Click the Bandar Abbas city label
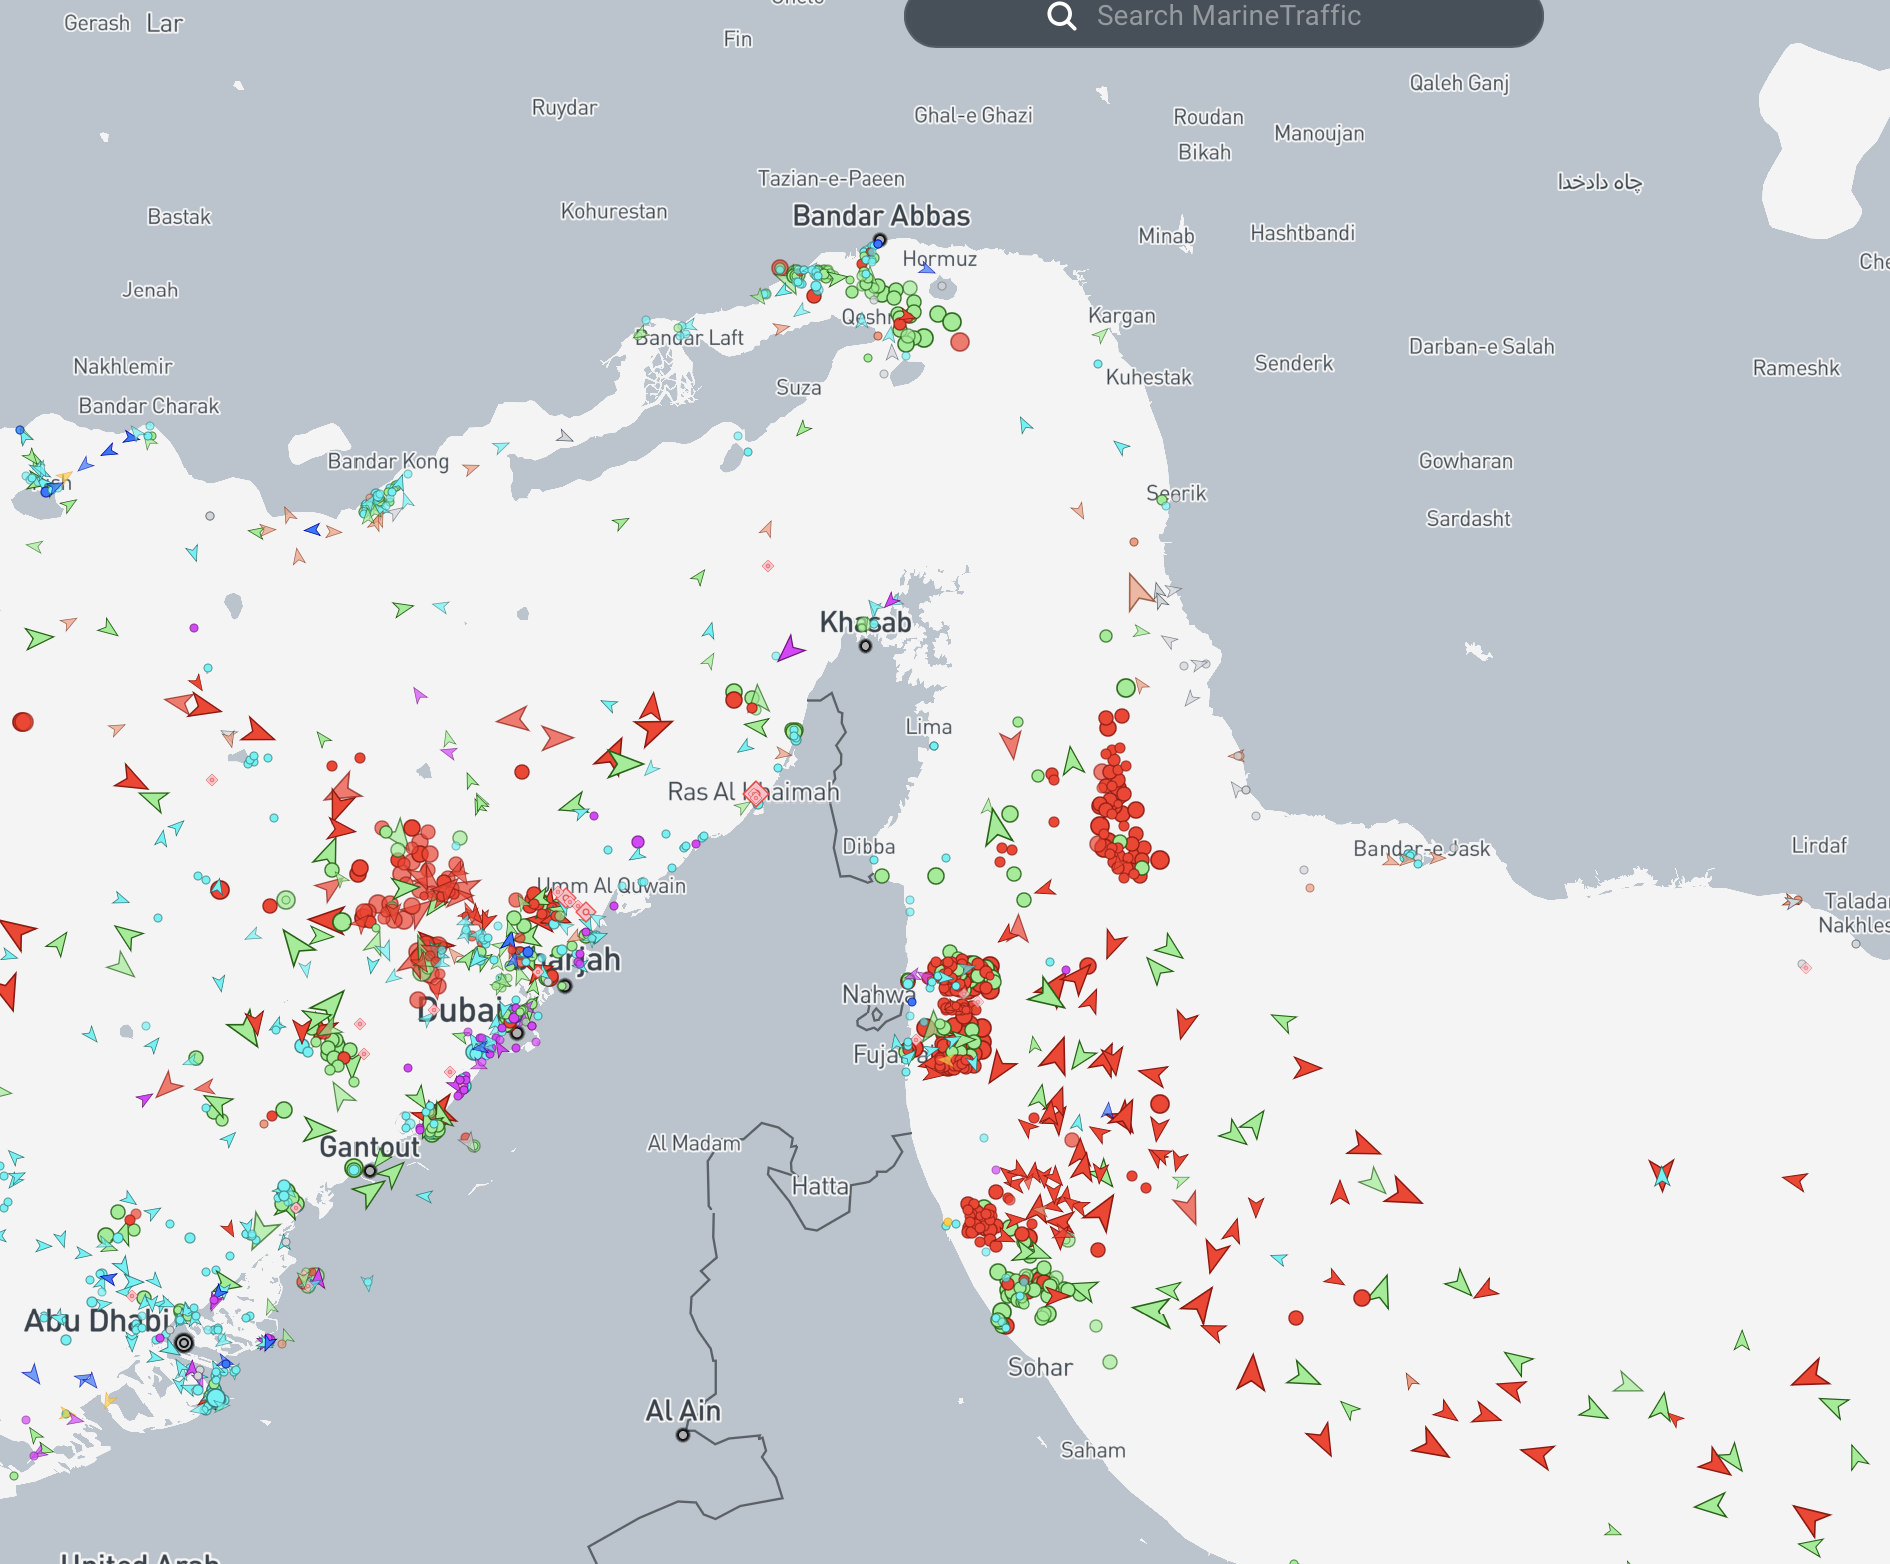 coord(881,216)
